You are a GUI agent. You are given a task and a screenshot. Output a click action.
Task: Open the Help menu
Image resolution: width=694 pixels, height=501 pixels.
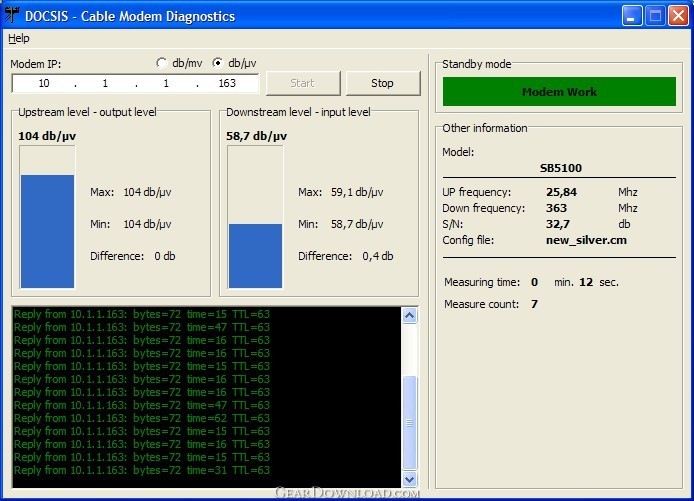(19, 39)
